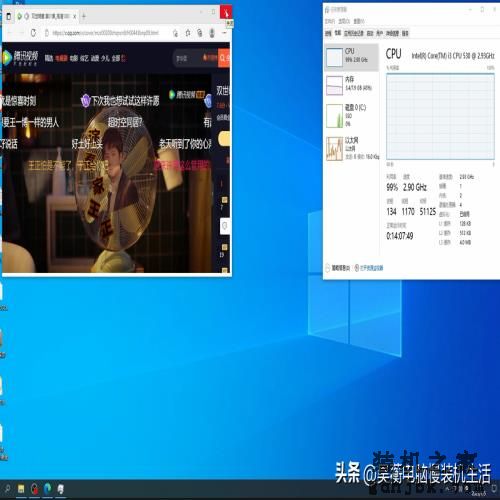Image resolution: width=500 pixels, height=500 pixels.
Task: Click the handles value 51125
Action: (x=428, y=211)
